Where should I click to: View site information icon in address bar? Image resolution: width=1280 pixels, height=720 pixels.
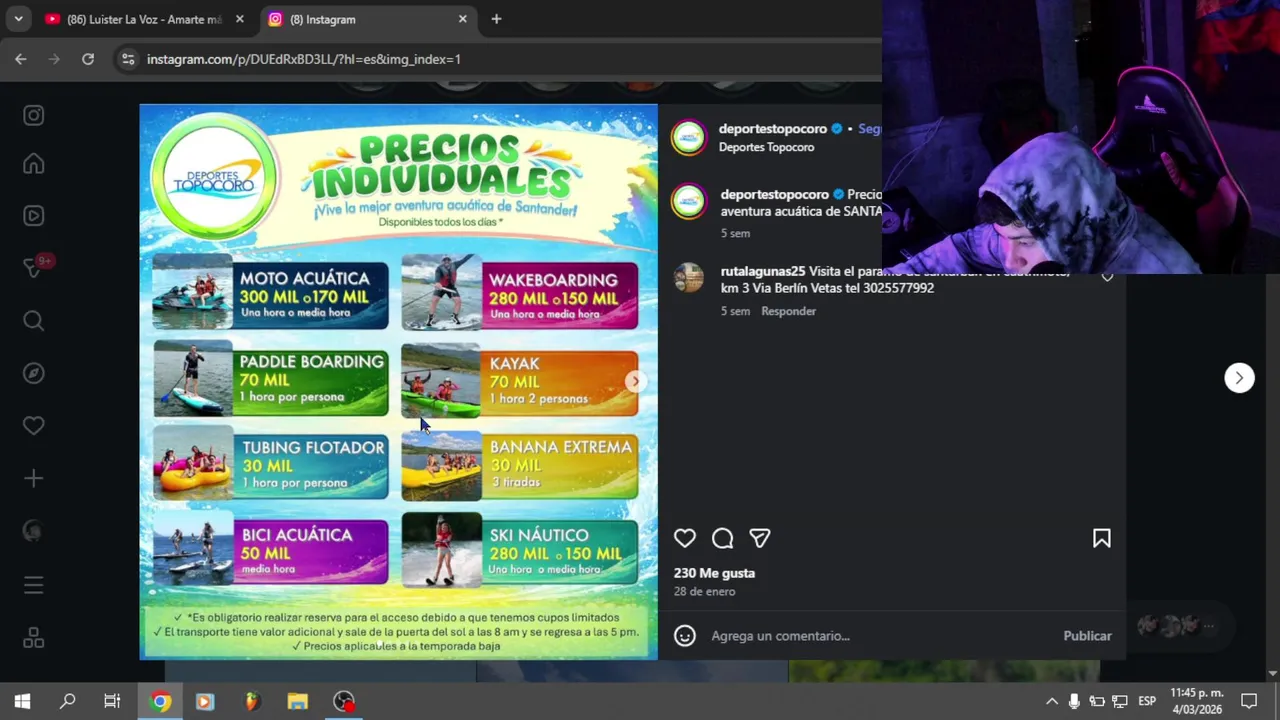click(x=127, y=59)
